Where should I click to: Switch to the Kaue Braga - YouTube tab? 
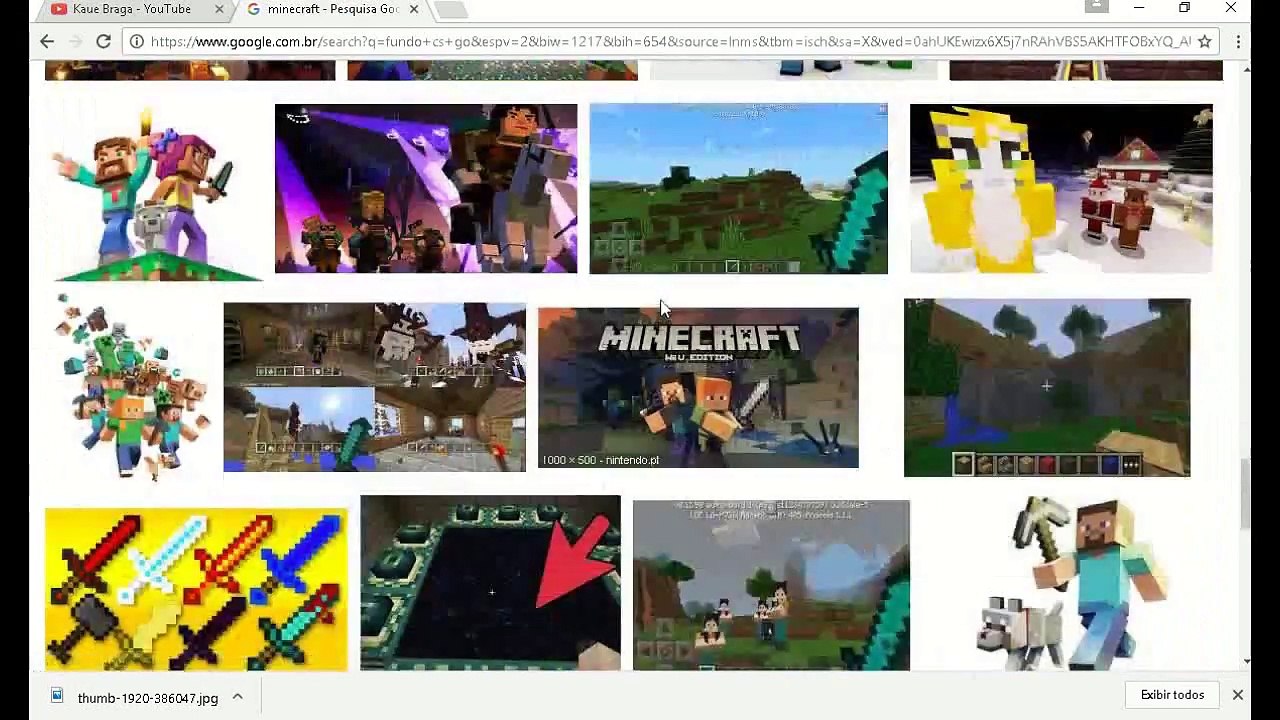(133, 10)
